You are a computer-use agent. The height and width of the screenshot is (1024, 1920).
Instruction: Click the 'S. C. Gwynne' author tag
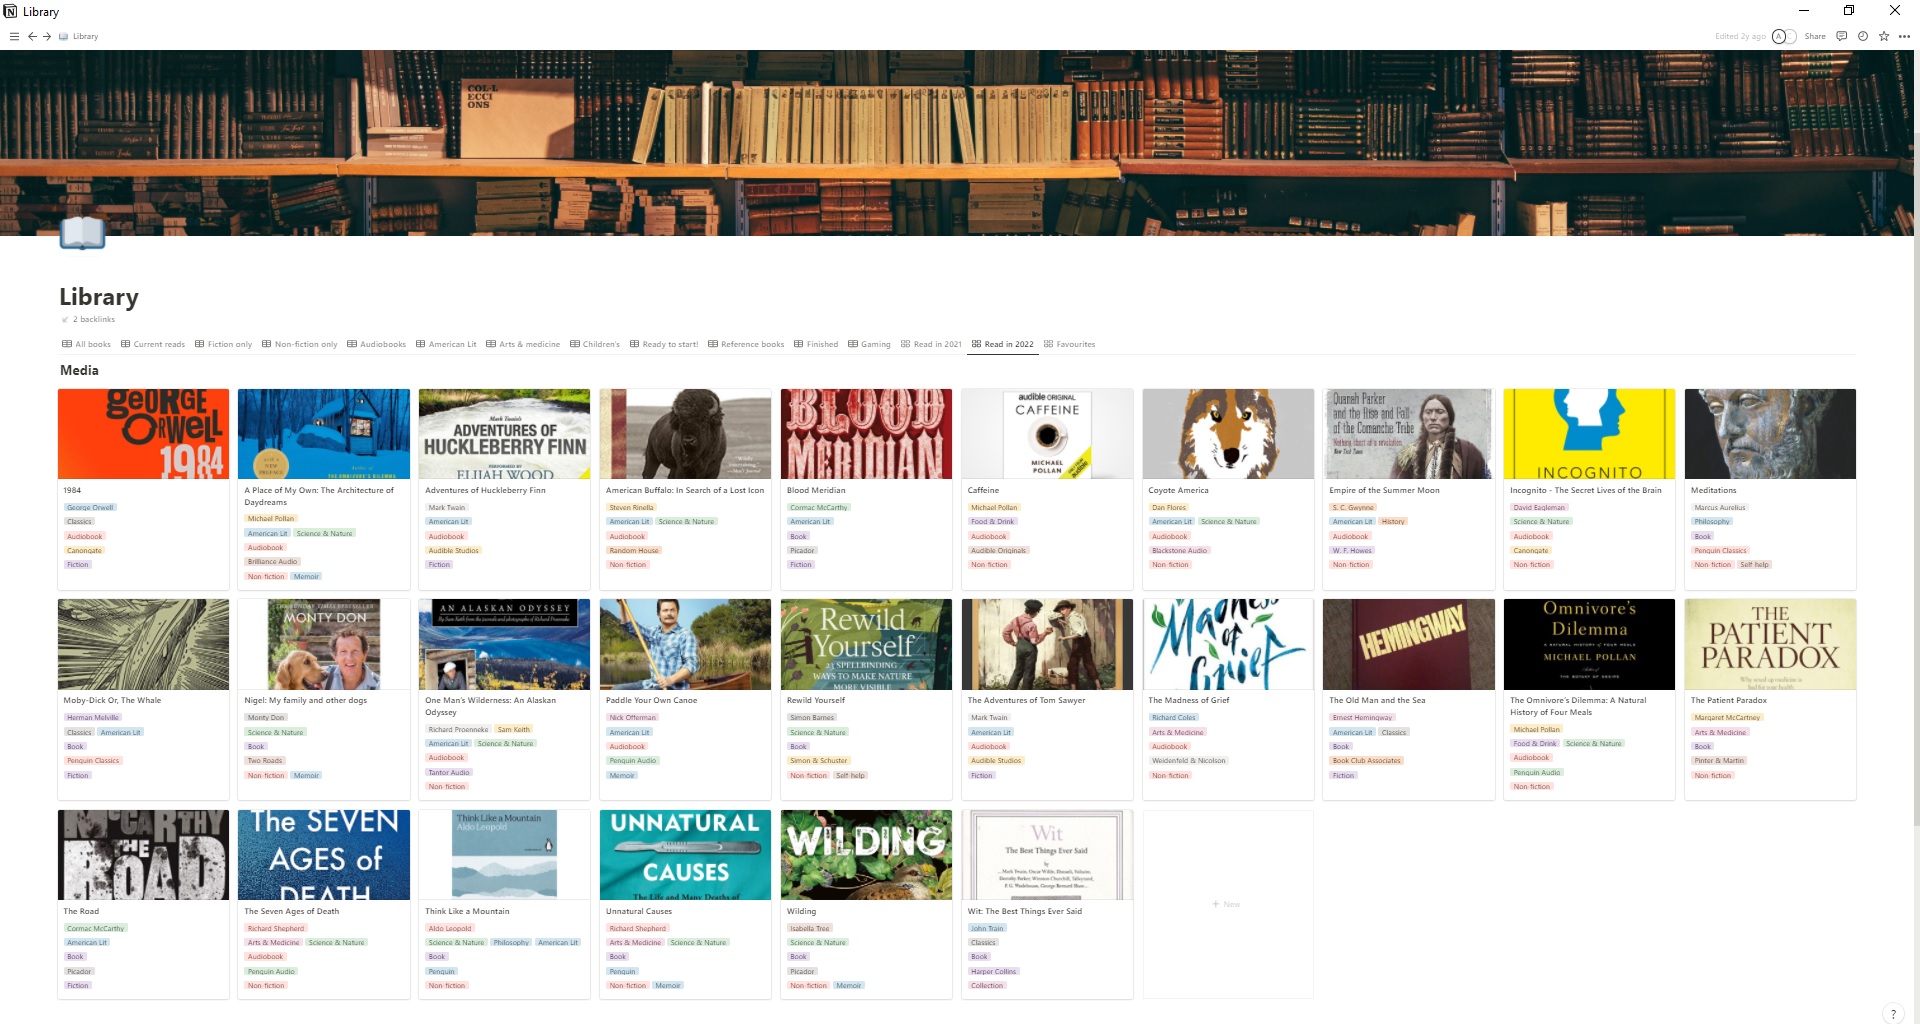[x=1353, y=508]
